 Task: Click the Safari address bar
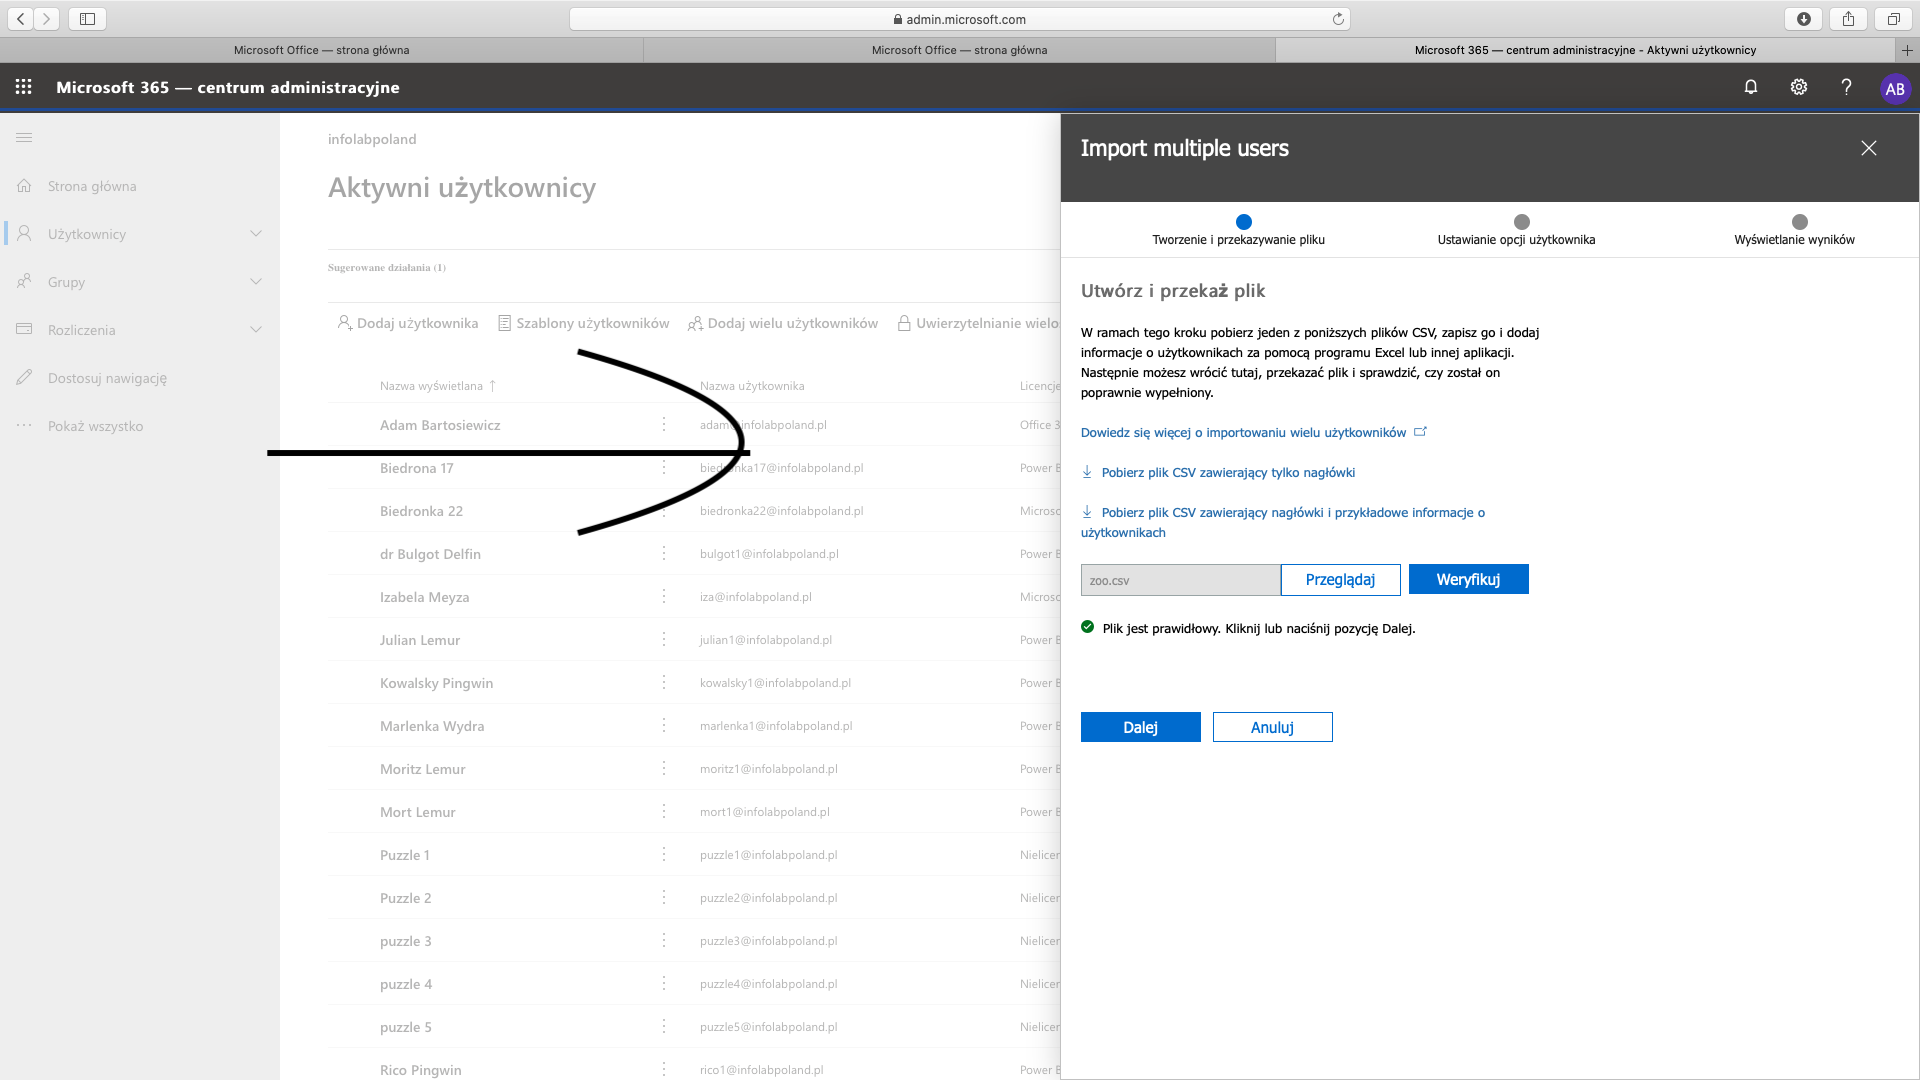tap(958, 19)
